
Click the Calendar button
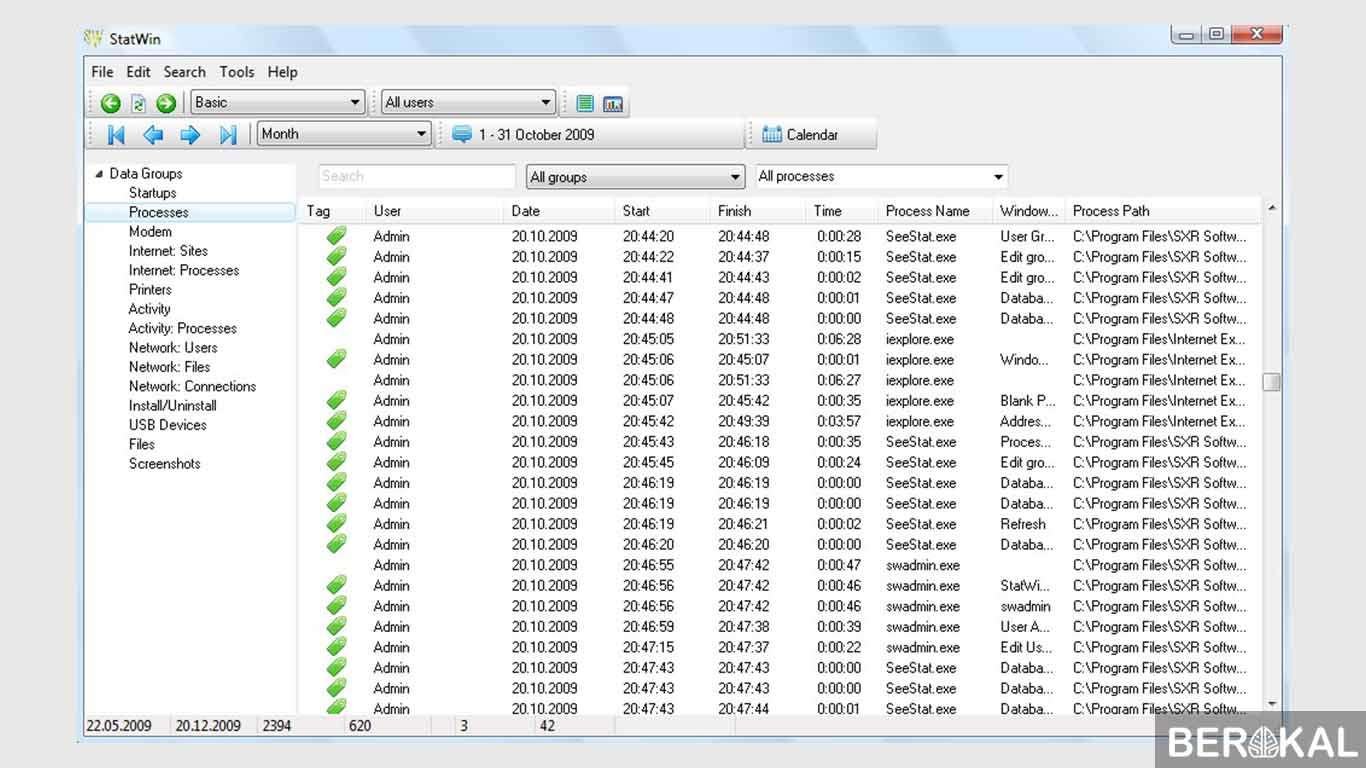click(813, 134)
